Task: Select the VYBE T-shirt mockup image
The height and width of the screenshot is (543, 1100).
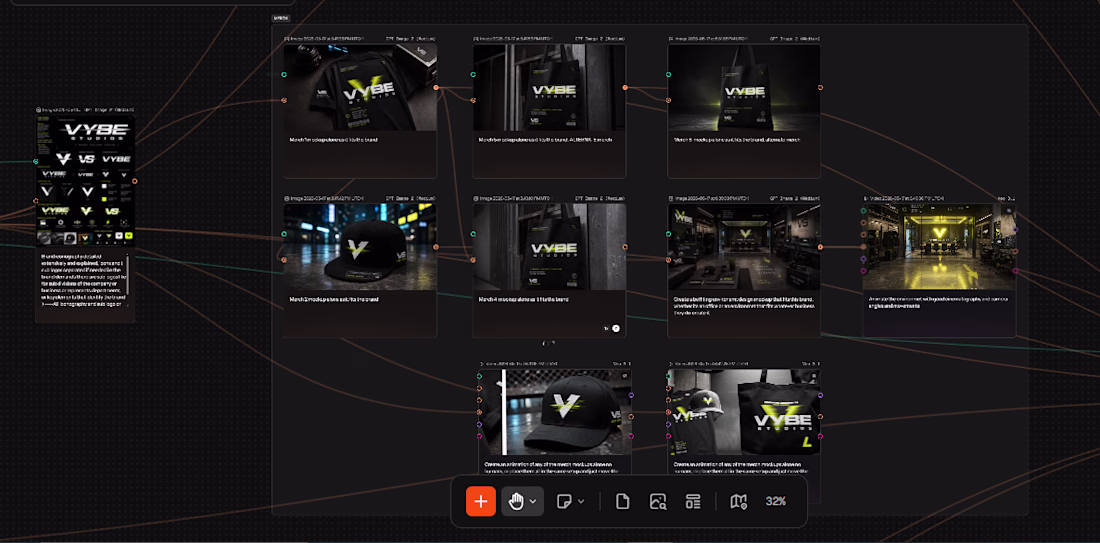Action: coord(360,87)
